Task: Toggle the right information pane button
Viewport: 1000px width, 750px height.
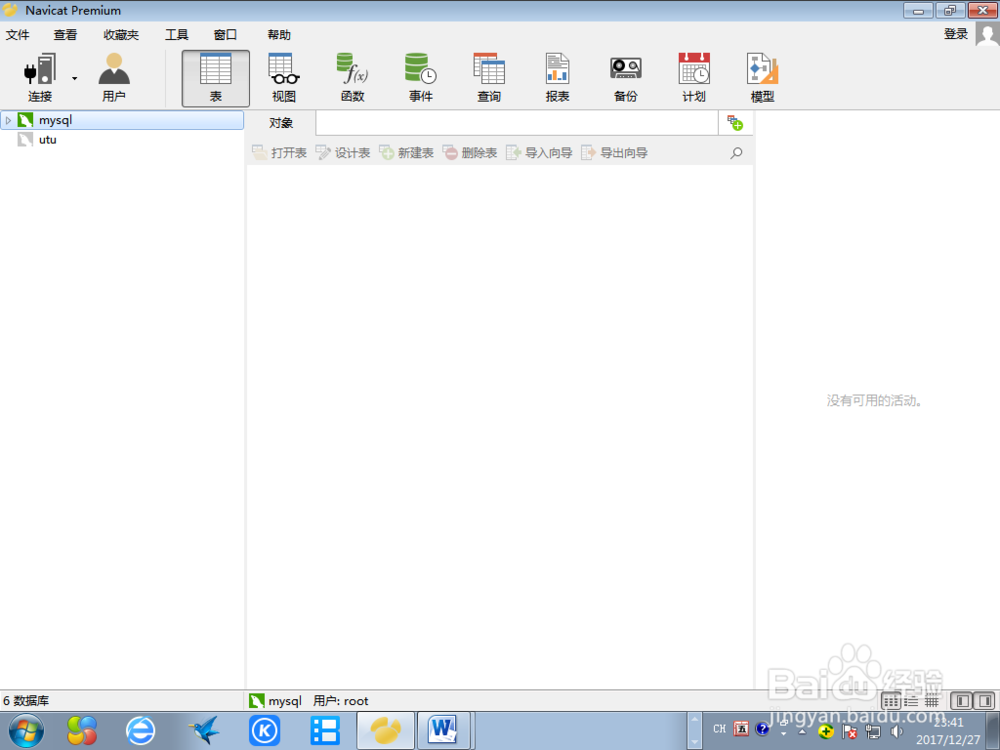Action: point(984,701)
